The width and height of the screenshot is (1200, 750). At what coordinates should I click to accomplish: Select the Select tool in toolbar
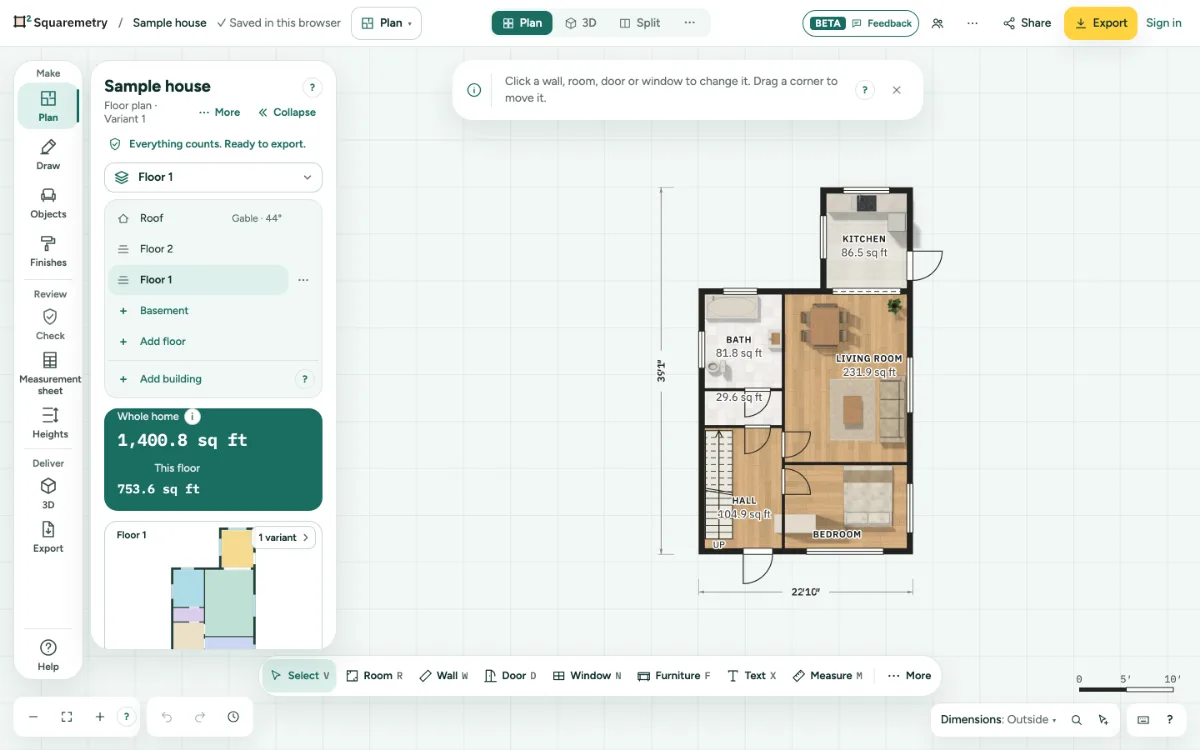(x=300, y=676)
